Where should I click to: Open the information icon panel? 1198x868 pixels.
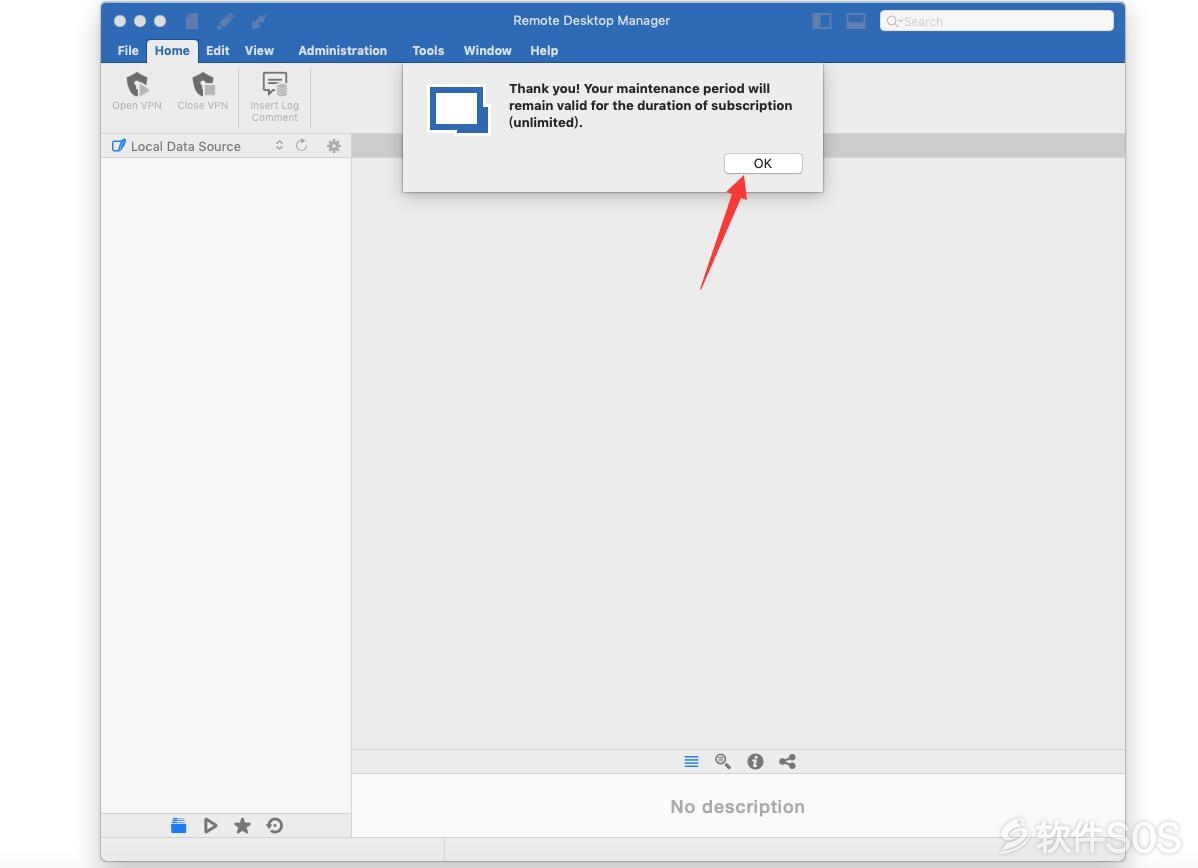[x=756, y=761]
